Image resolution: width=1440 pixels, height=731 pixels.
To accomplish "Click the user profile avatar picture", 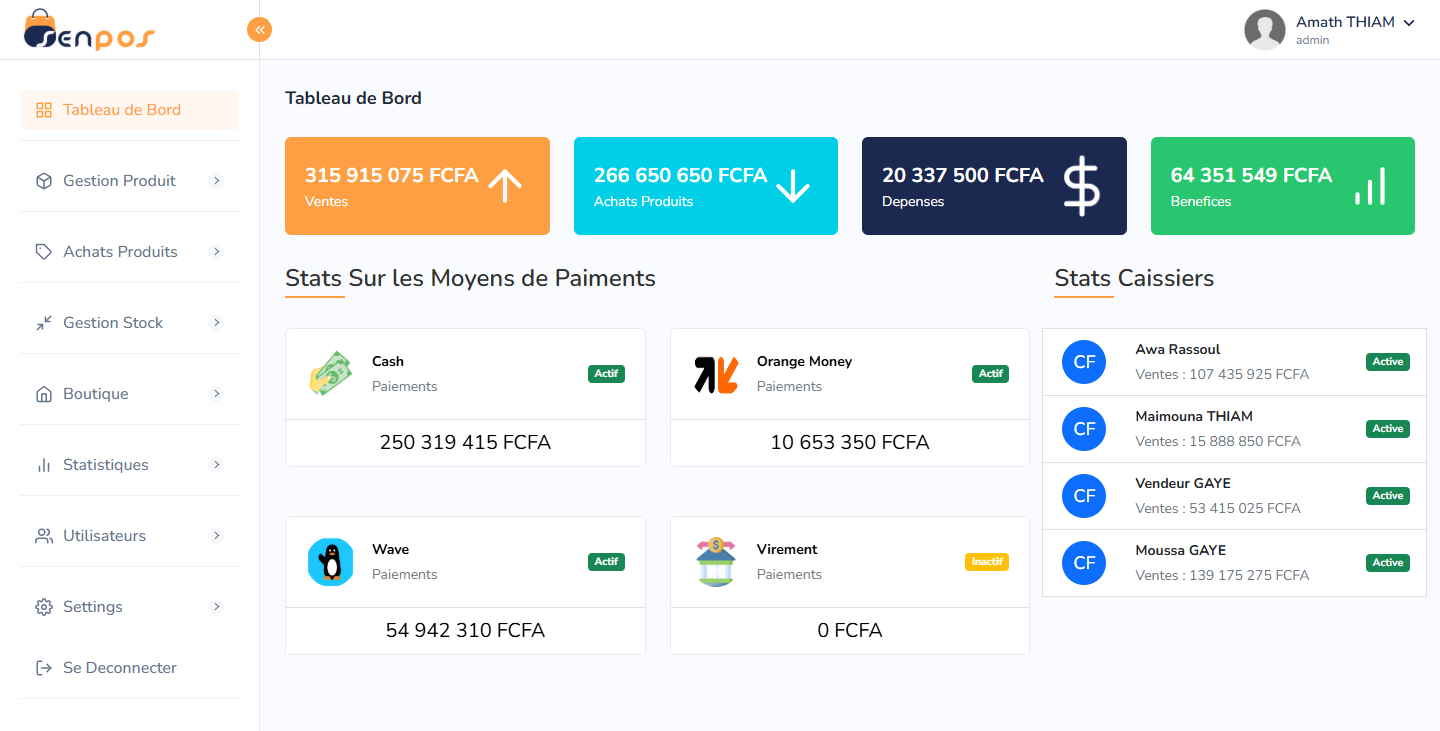I will pos(1264,30).
